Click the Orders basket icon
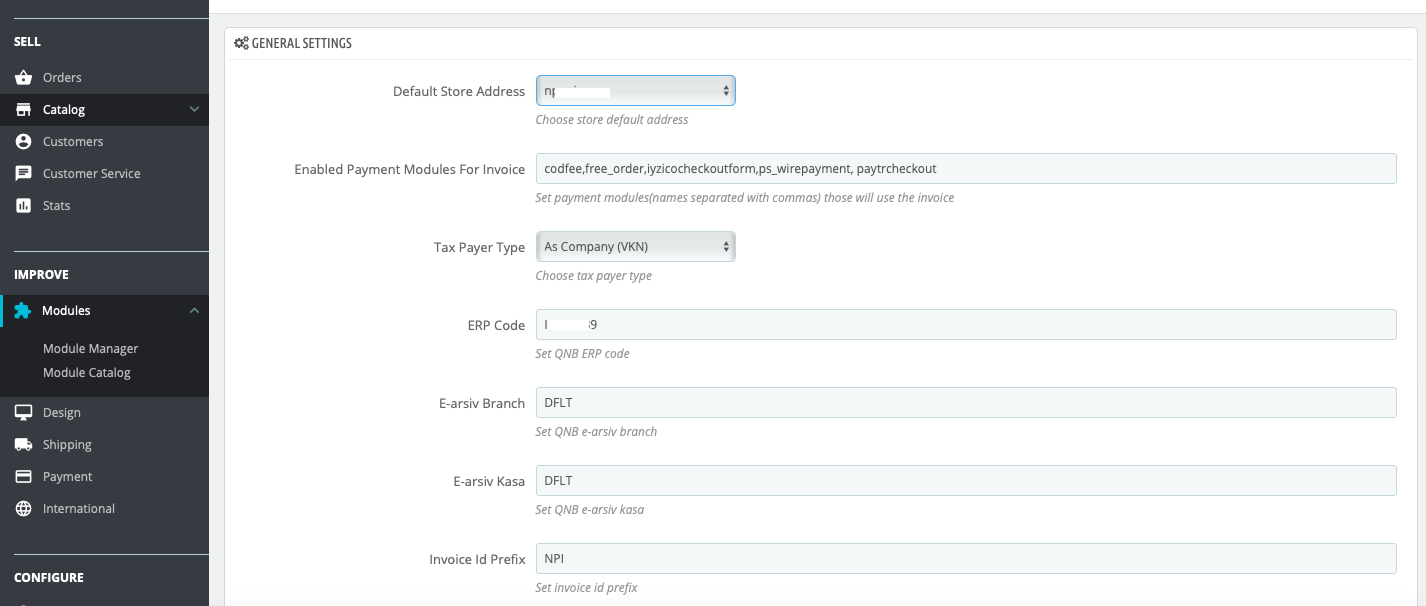 (23, 78)
